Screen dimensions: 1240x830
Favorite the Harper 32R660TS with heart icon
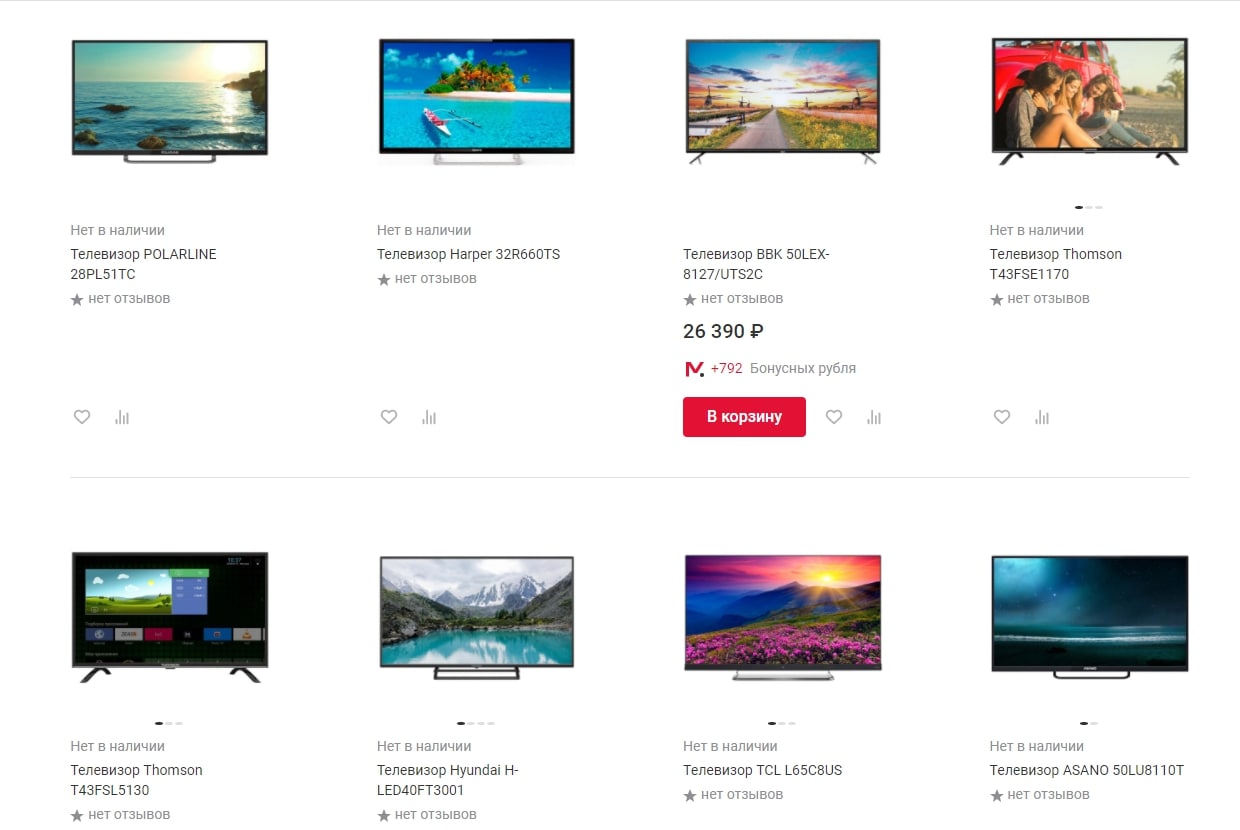389,417
